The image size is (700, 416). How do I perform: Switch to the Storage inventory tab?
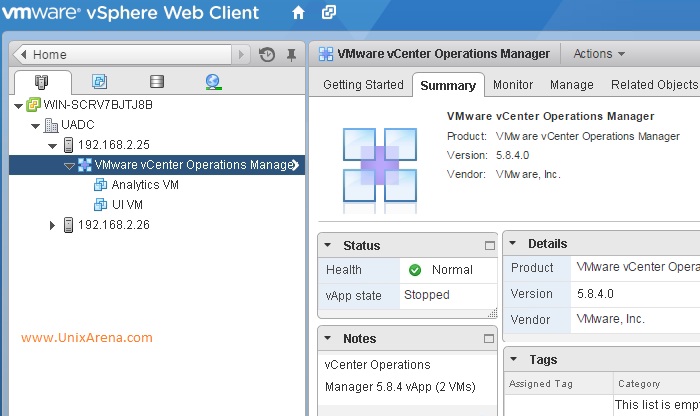(x=157, y=81)
